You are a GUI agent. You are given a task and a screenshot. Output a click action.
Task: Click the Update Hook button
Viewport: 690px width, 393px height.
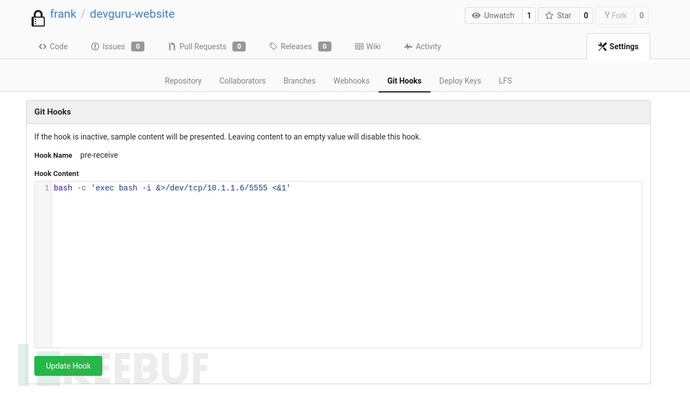[x=68, y=366]
